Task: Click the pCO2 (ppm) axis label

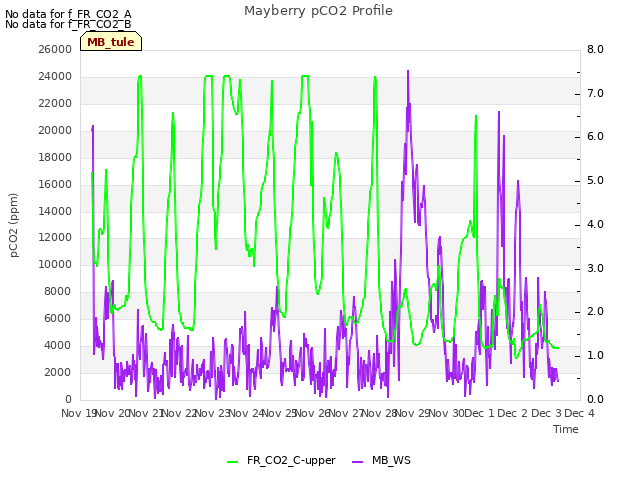Action: point(14,225)
